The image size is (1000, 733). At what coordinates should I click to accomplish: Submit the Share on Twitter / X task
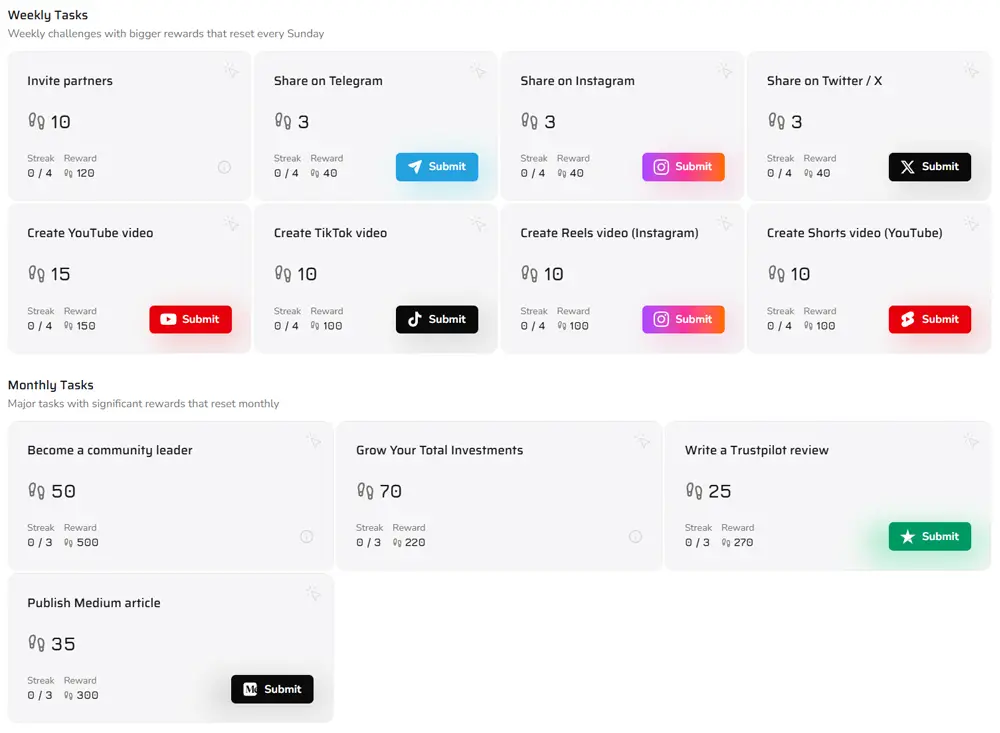(x=930, y=167)
